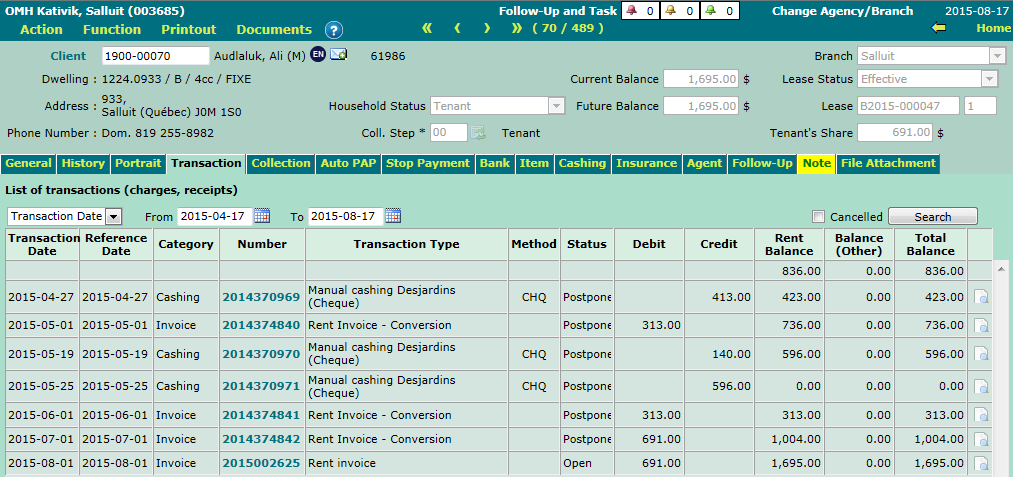This screenshot has width=1013, height=477.
Task: Click the red bell follow-up alert icon
Action: tap(632, 11)
